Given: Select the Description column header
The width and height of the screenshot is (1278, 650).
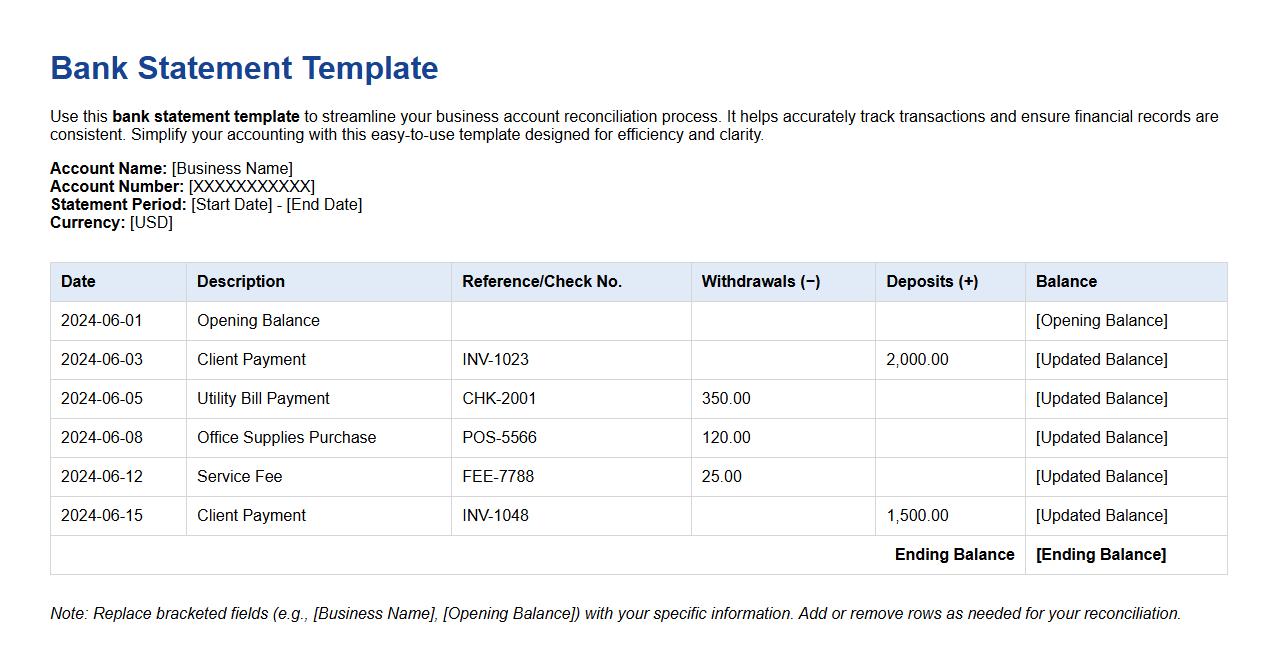Looking at the screenshot, I should point(240,281).
